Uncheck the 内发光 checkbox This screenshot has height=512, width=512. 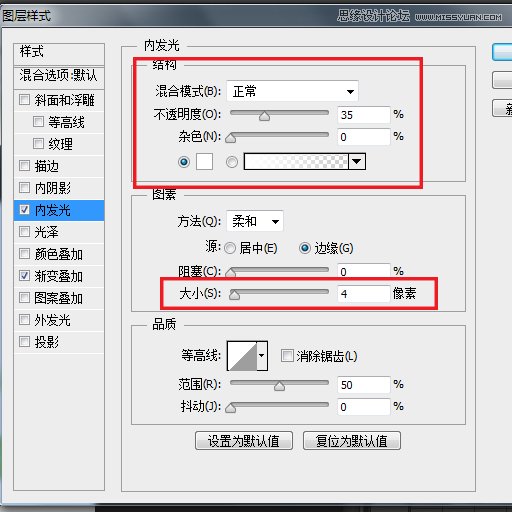[24, 209]
